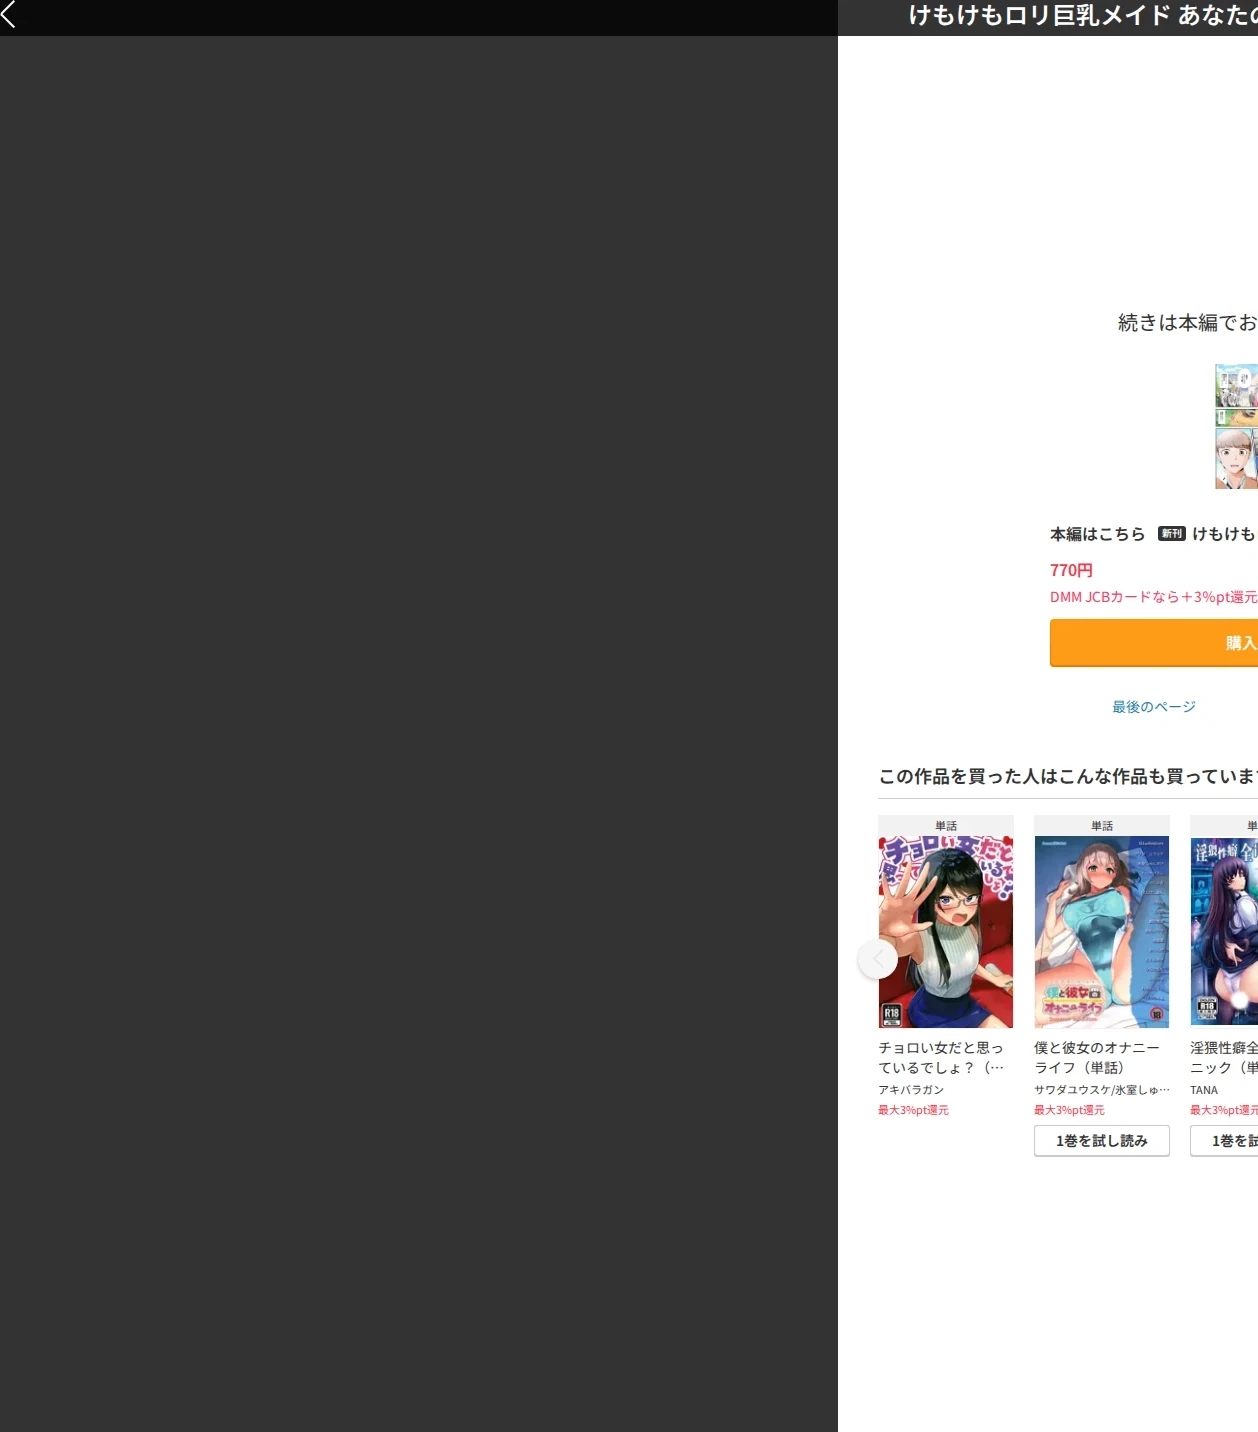Image resolution: width=1258 pixels, height=1432 pixels.
Task: Click the orange 購入 purchase button
Action: (x=1154, y=643)
